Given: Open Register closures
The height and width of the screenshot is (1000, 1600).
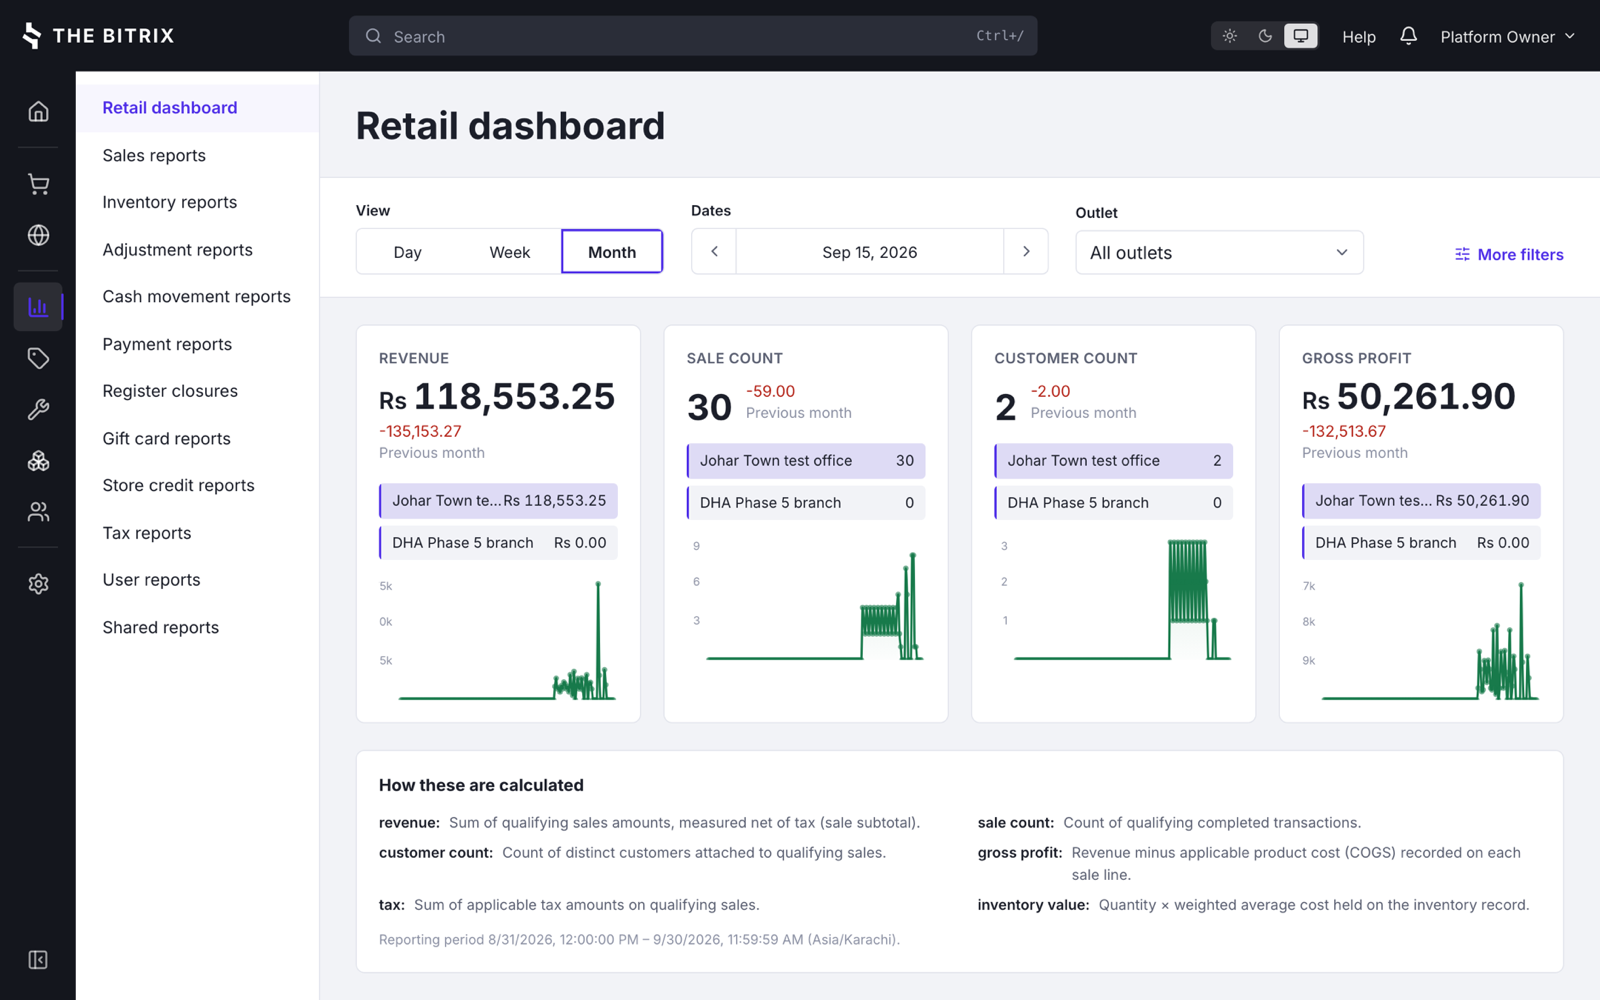Looking at the screenshot, I should [198, 391].
